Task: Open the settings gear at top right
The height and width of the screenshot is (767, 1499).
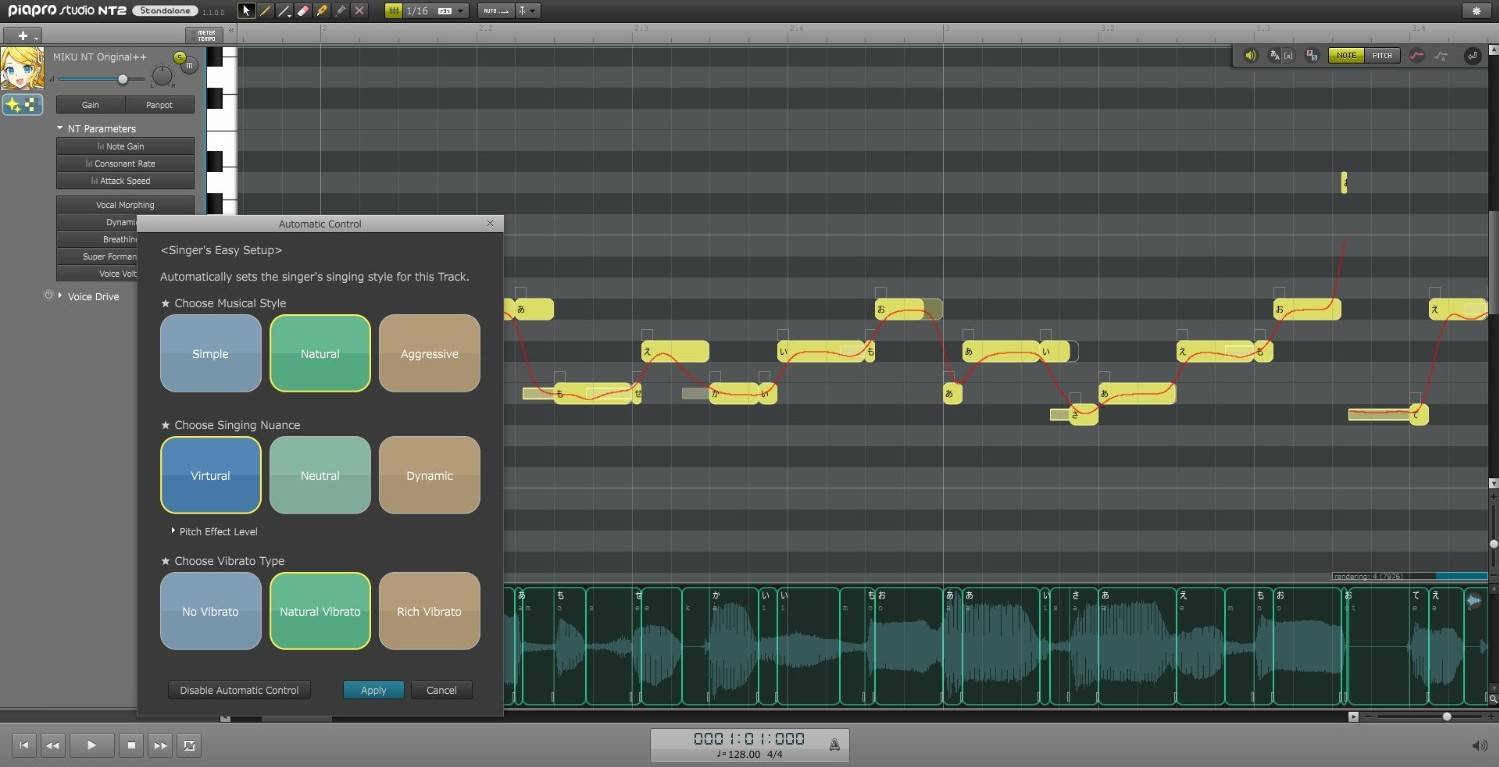Action: click(1476, 11)
